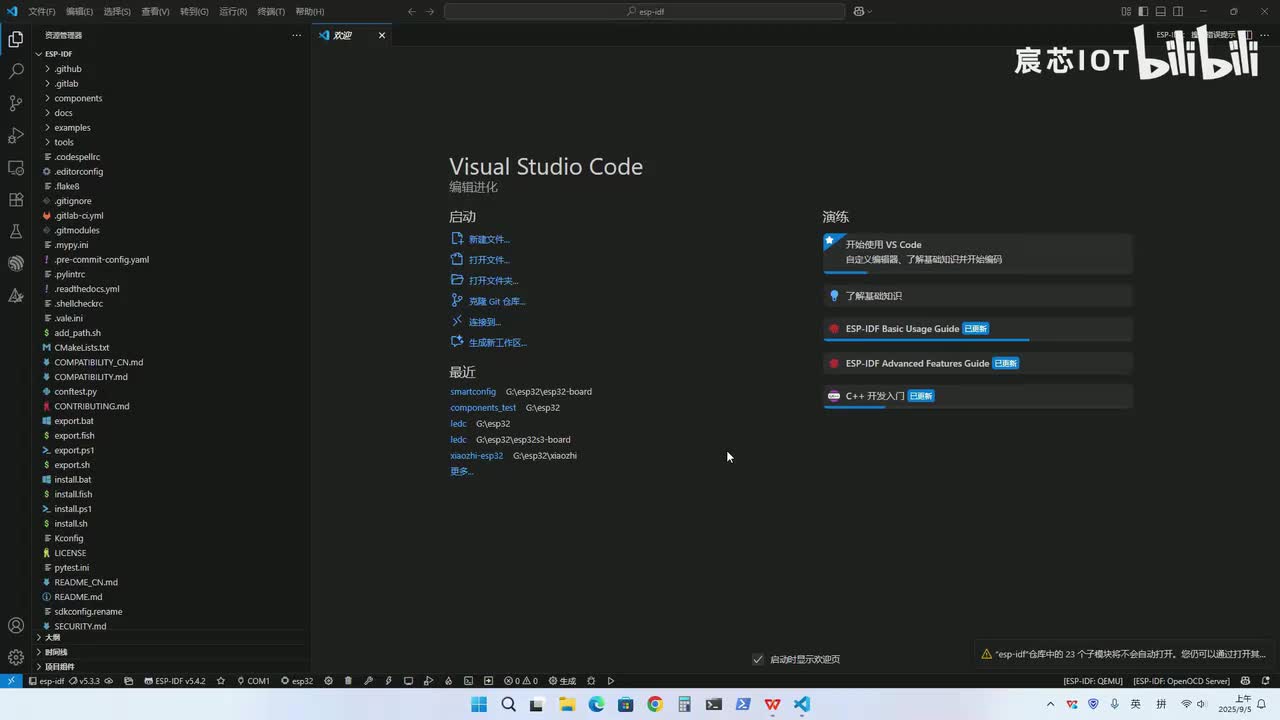Open recent project xiaozhi-esp32
Viewport: 1280px width, 720px height.
pyautogui.click(x=477, y=456)
